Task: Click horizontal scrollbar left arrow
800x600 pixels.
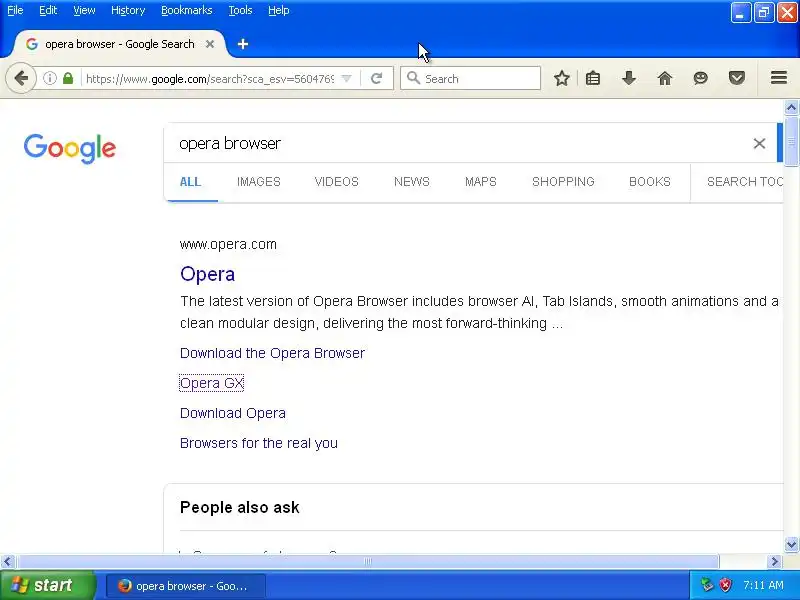Action: [x=7, y=562]
